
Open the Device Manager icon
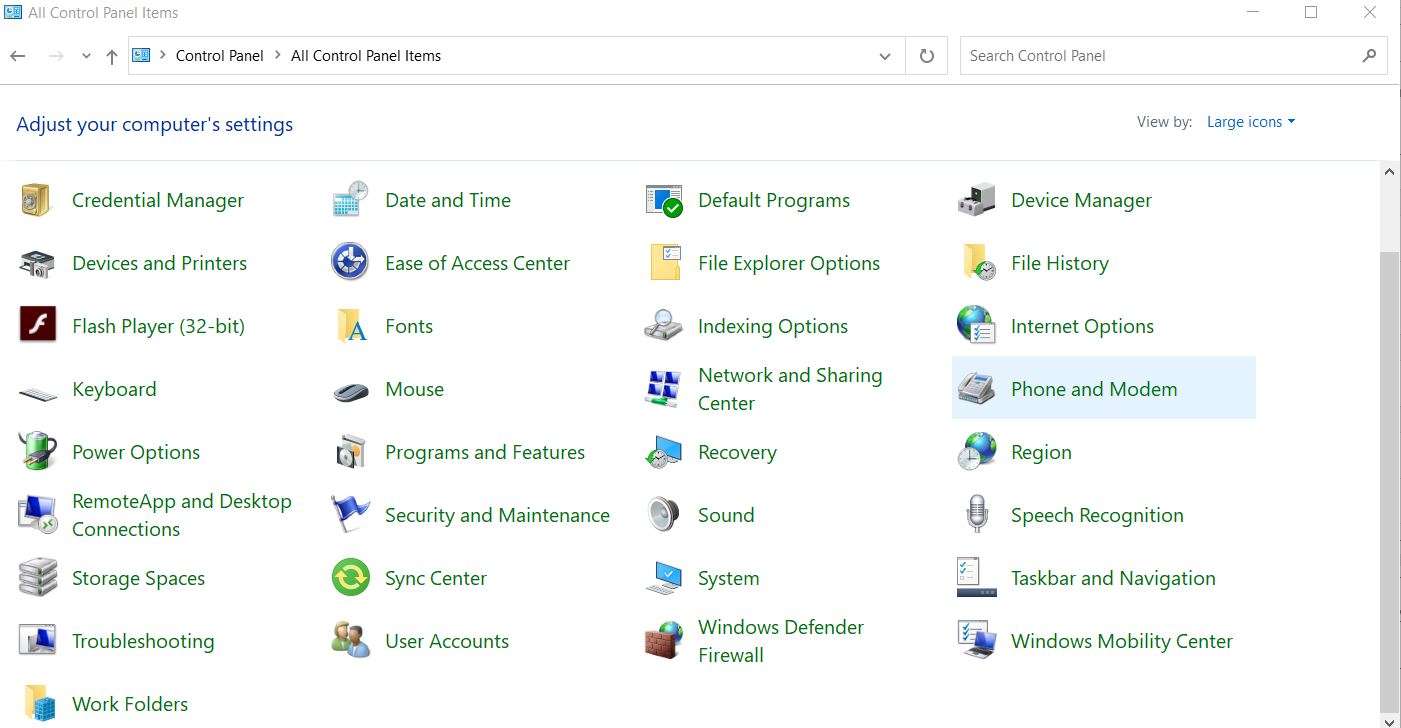click(x=976, y=200)
